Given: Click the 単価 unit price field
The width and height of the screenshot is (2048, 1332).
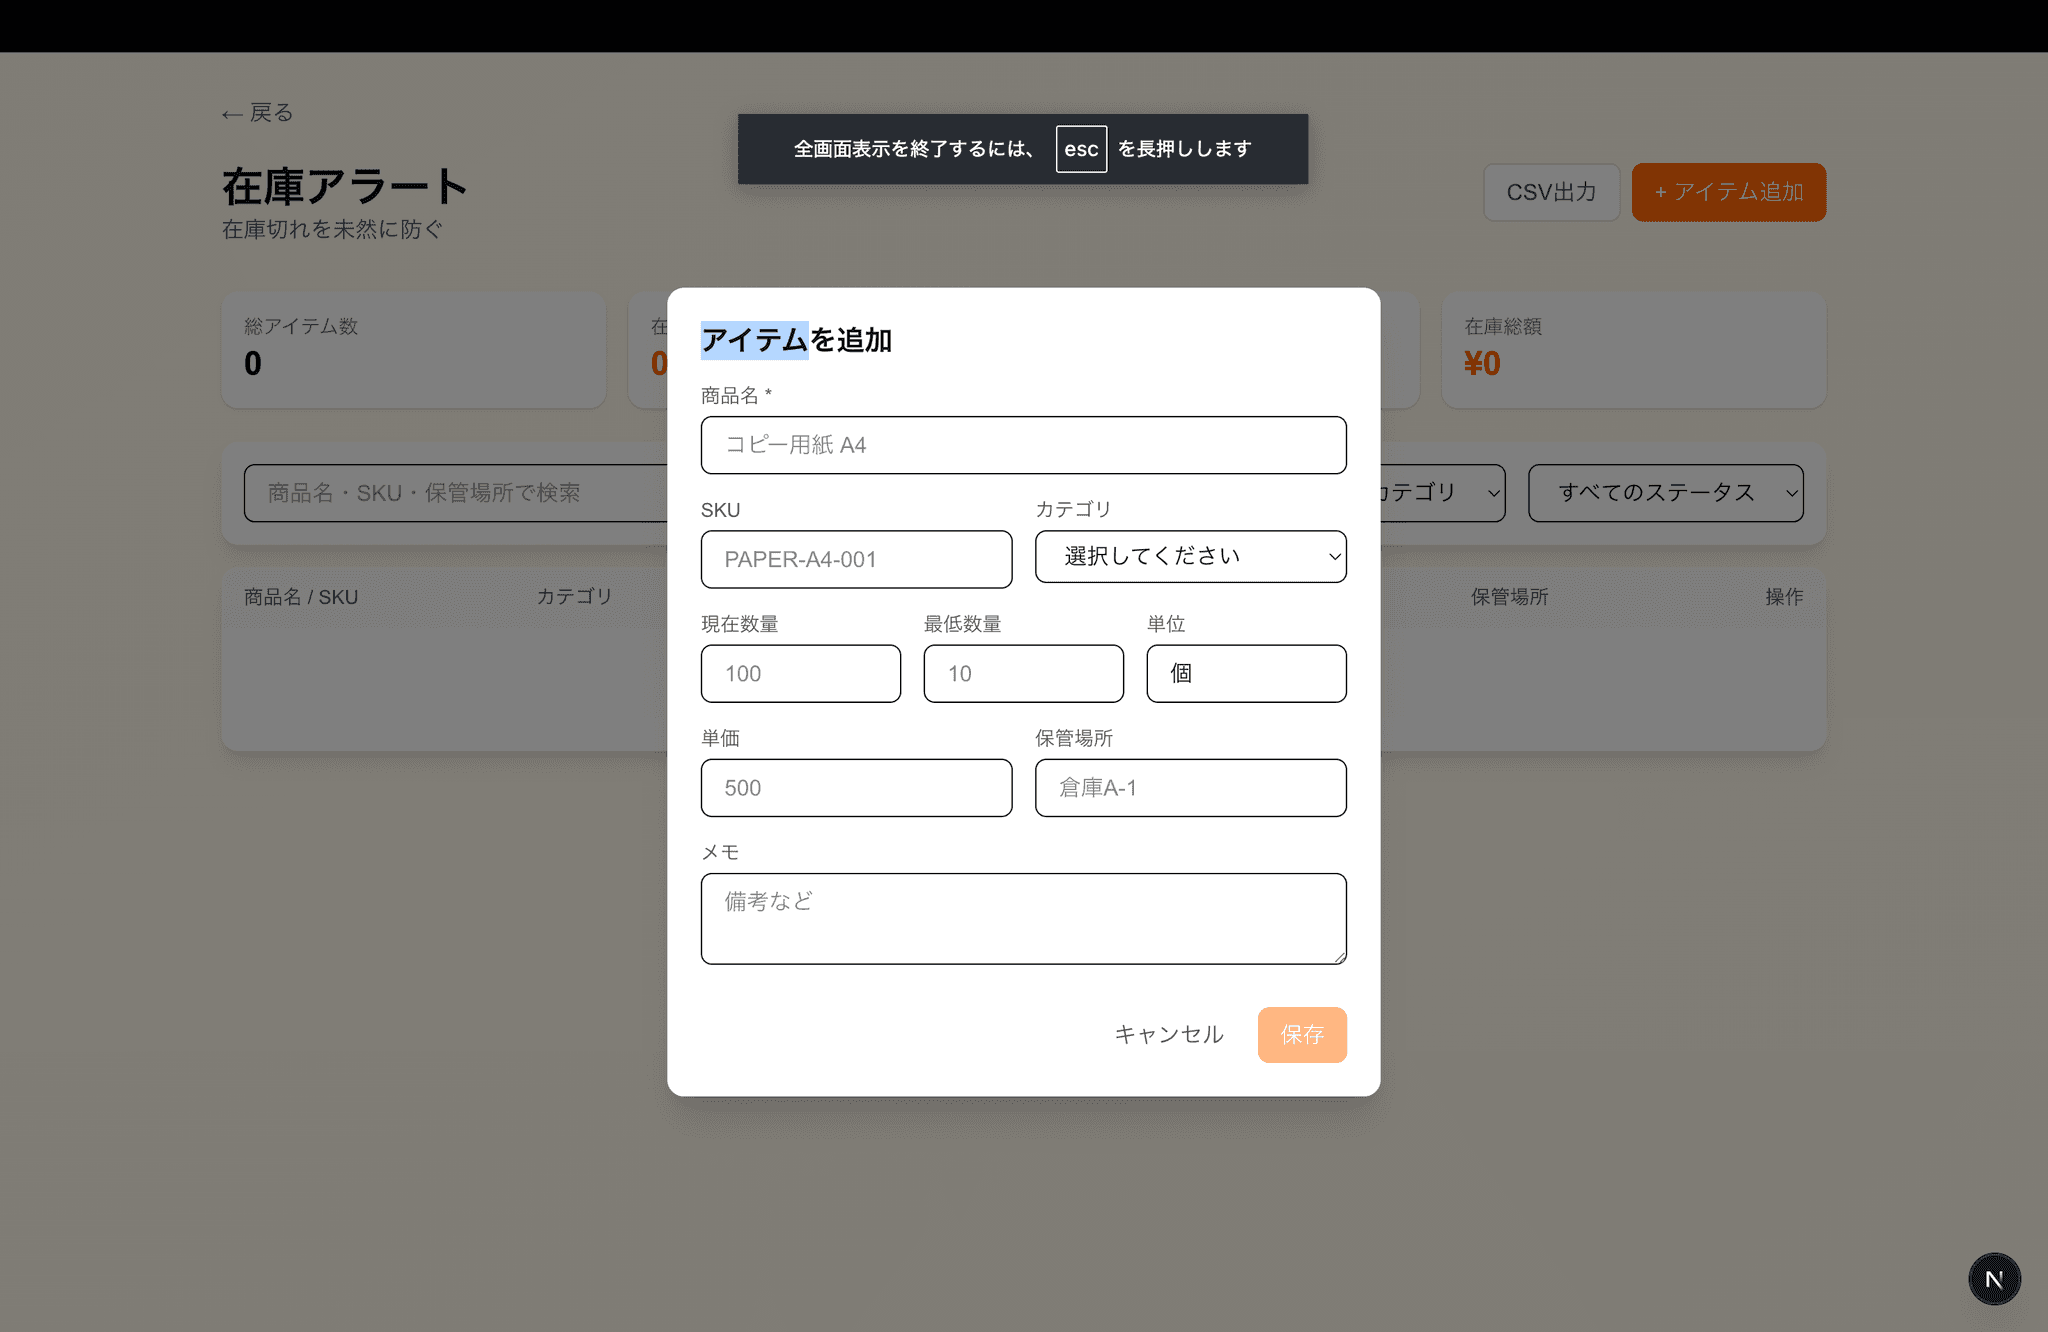Looking at the screenshot, I should (x=856, y=788).
